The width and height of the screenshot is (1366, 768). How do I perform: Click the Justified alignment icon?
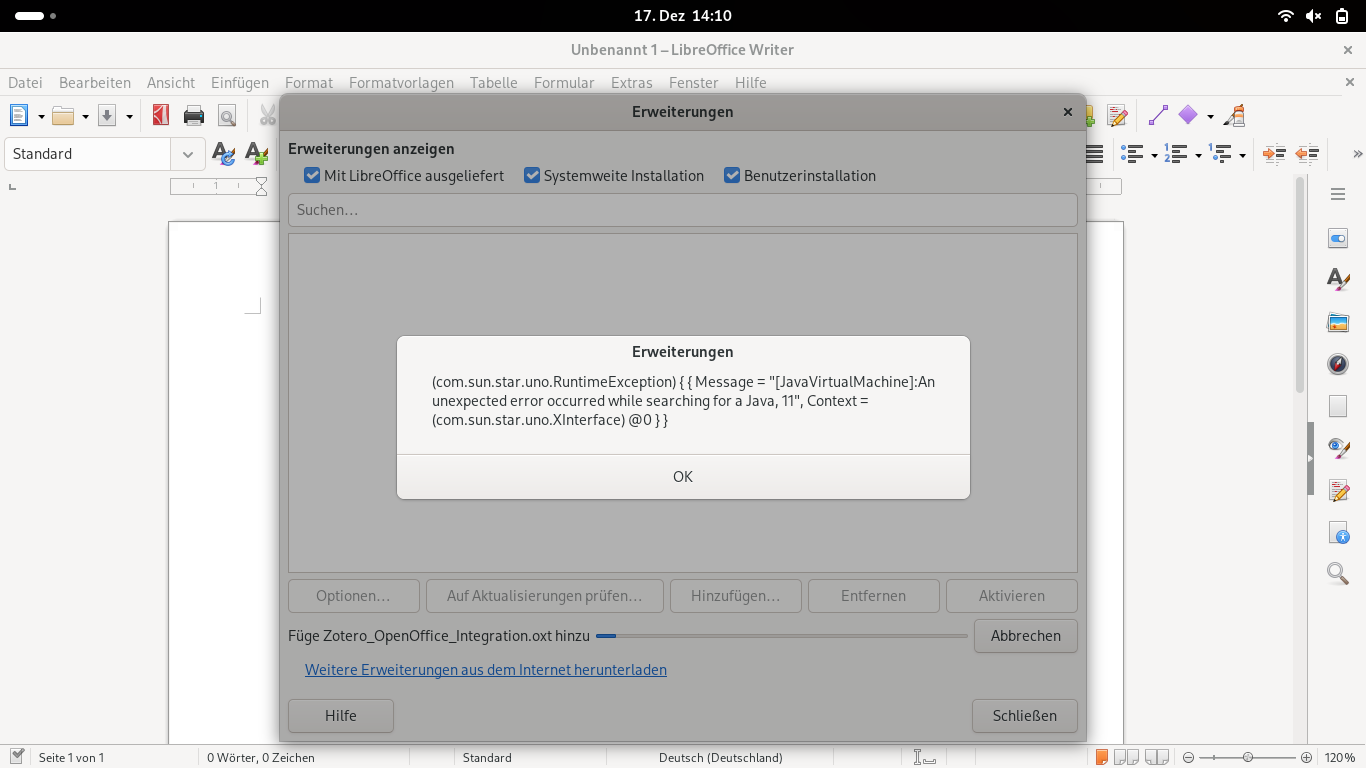coord(1094,154)
